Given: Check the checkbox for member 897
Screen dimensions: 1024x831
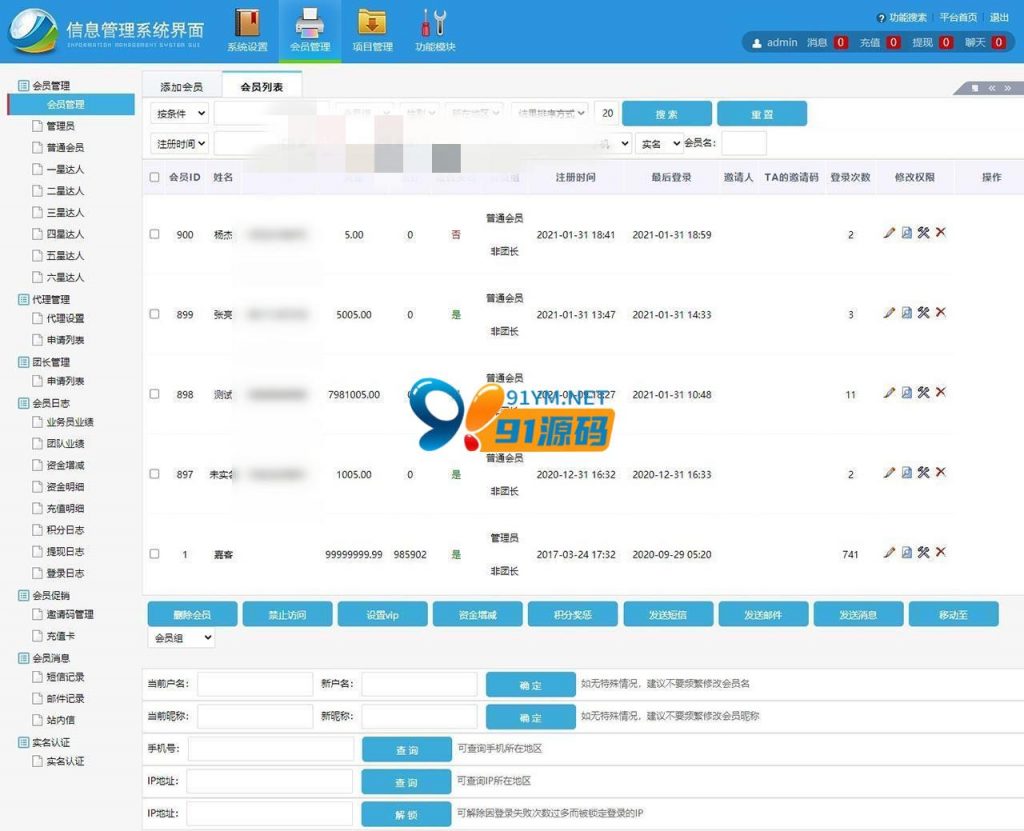Looking at the screenshot, I should (x=154, y=474).
